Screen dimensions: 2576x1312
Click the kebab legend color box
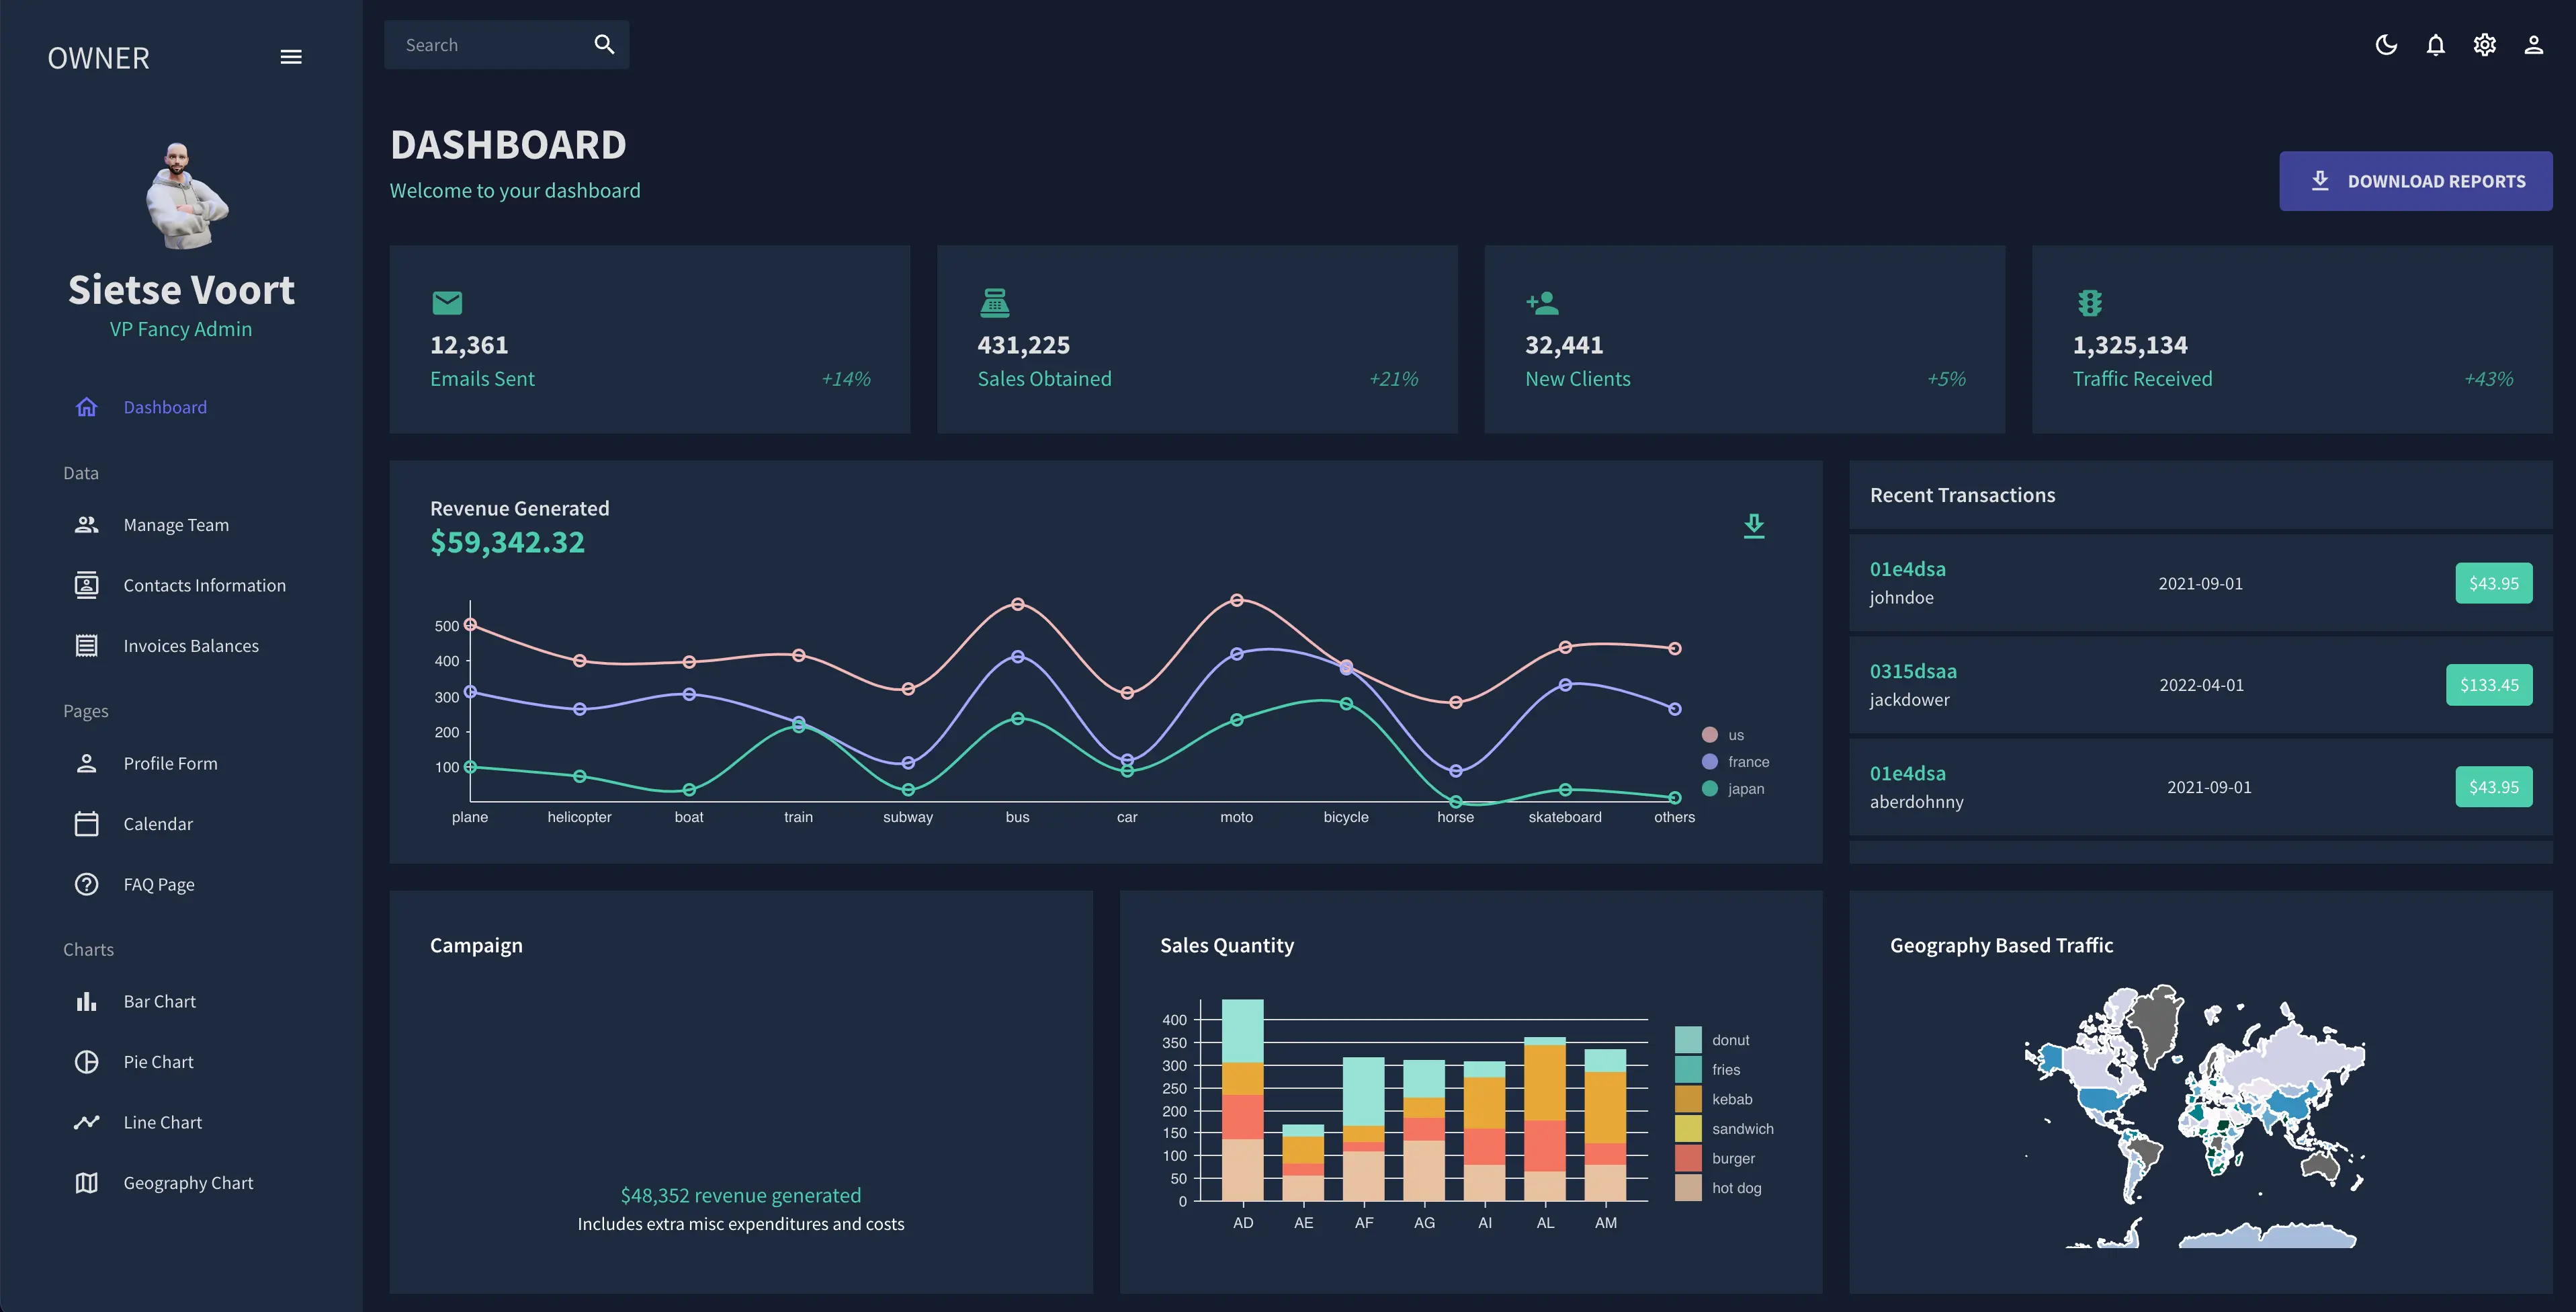click(1688, 1099)
